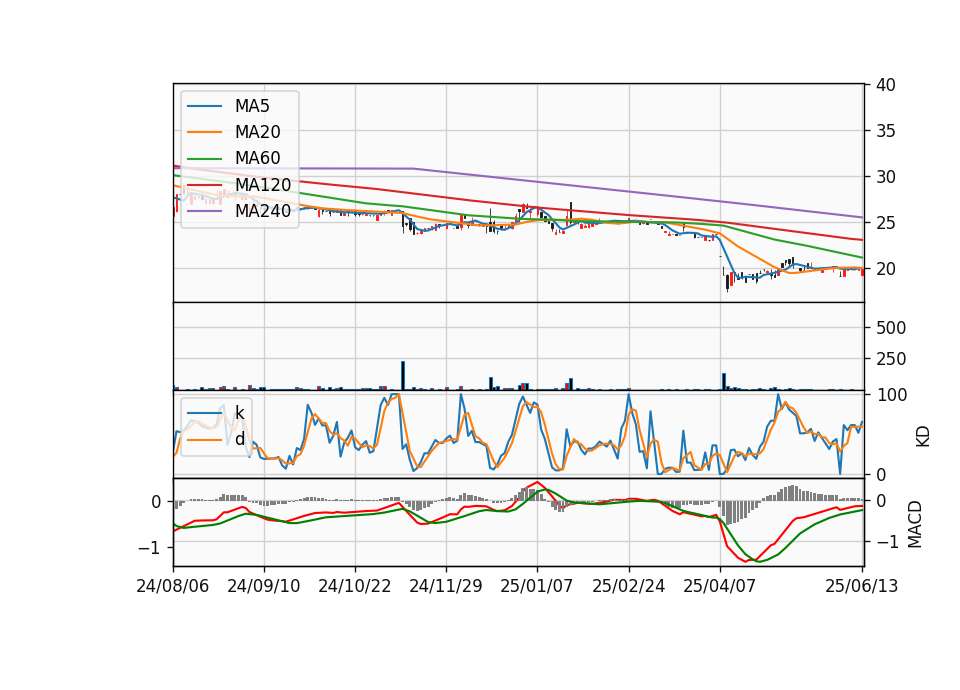The height and width of the screenshot is (690, 960).
Task: Click the volume axis value 250
Action: point(891,359)
